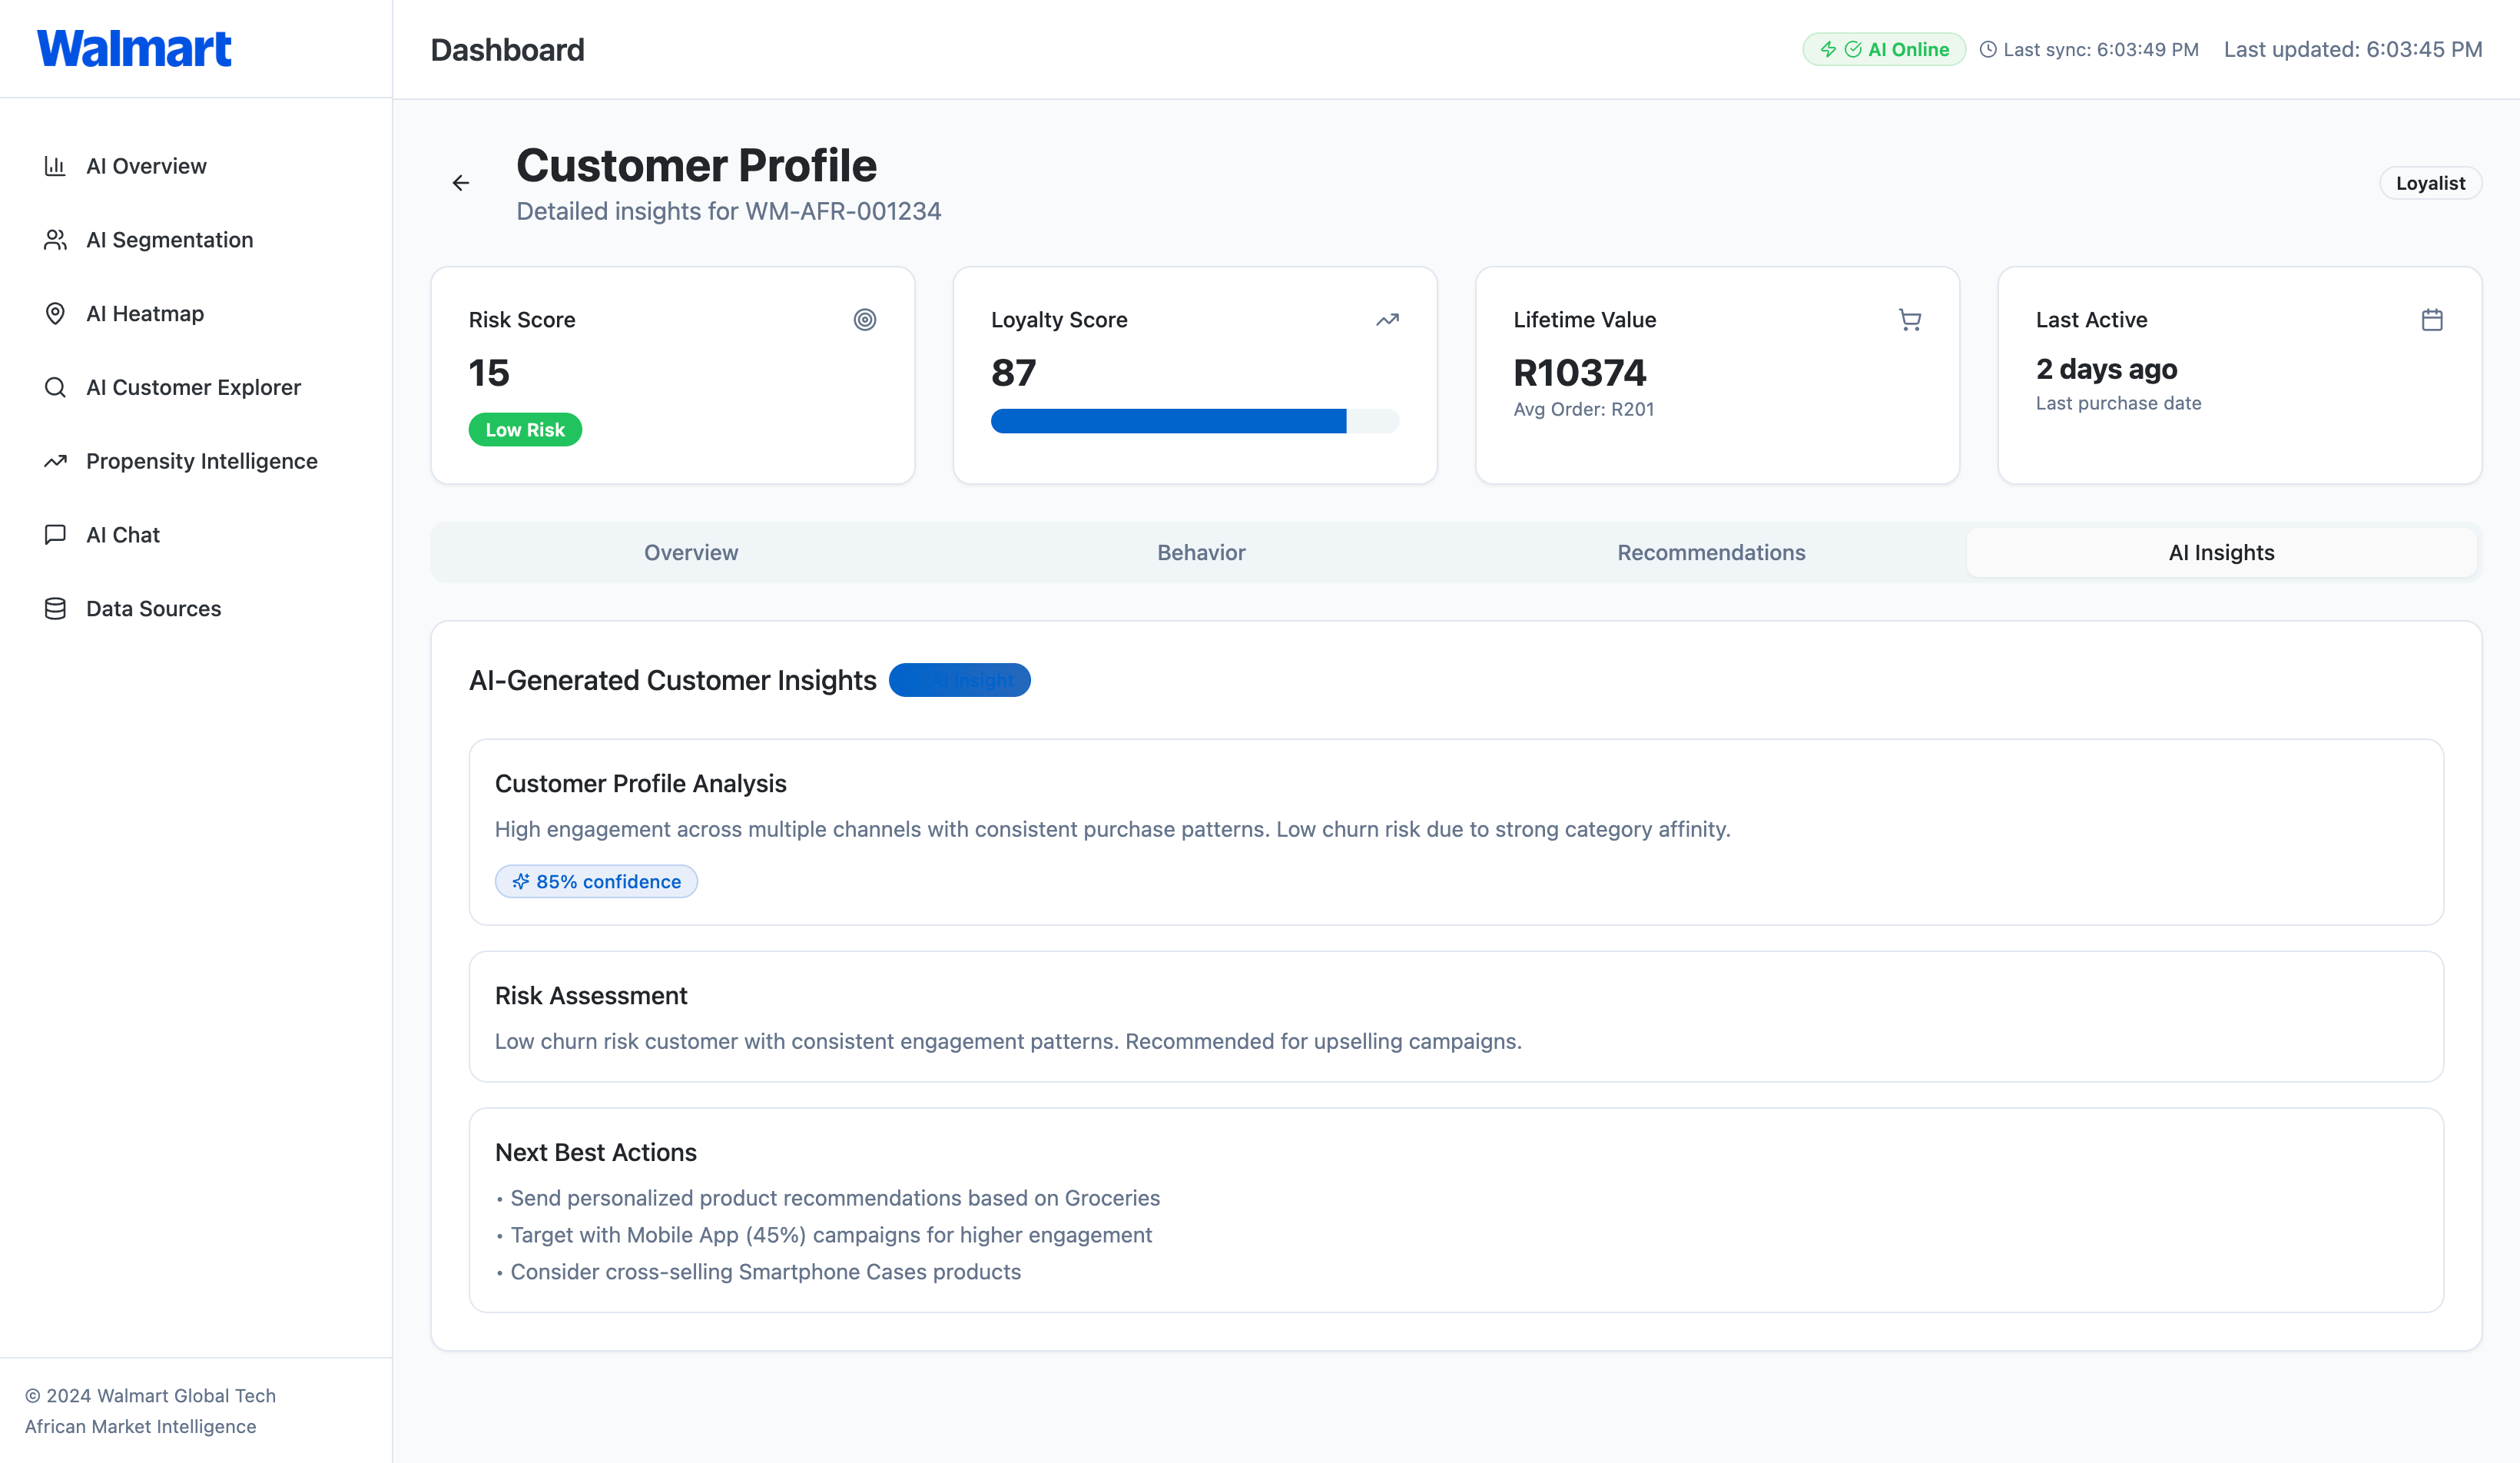Click the Data Sources database icon
This screenshot has height=1463, width=2520.
click(x=55, y=609)
